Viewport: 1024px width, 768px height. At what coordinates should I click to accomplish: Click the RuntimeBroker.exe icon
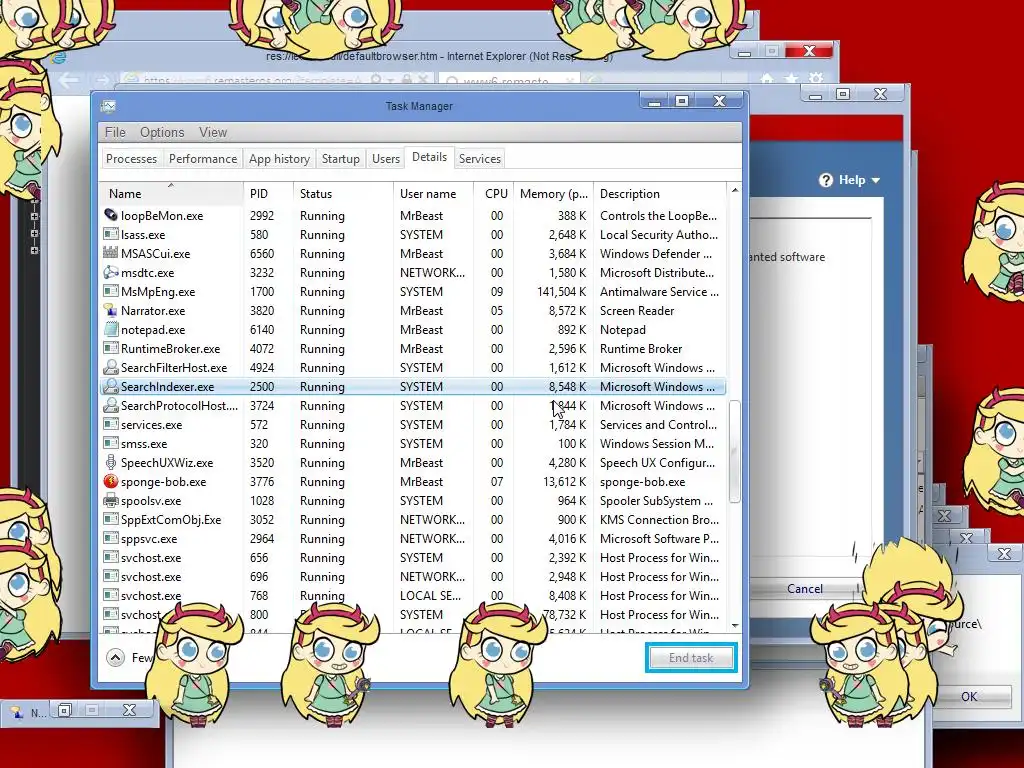click(x=111, y=348)
